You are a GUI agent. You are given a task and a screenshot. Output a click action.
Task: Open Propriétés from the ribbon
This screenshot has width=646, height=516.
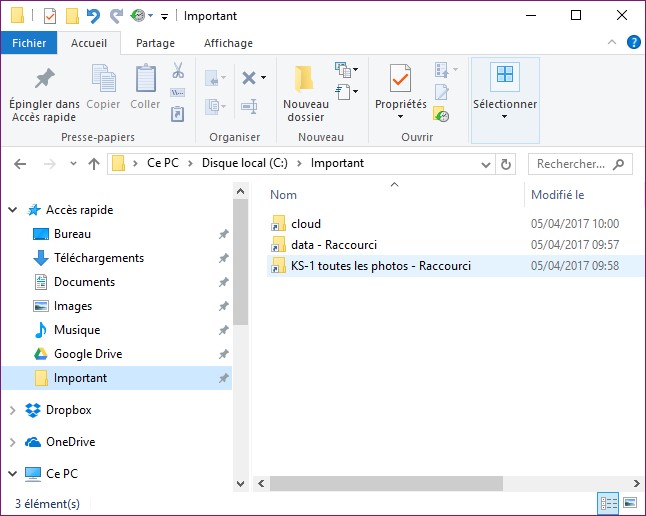pyautogui.click(x=400, y=80)
